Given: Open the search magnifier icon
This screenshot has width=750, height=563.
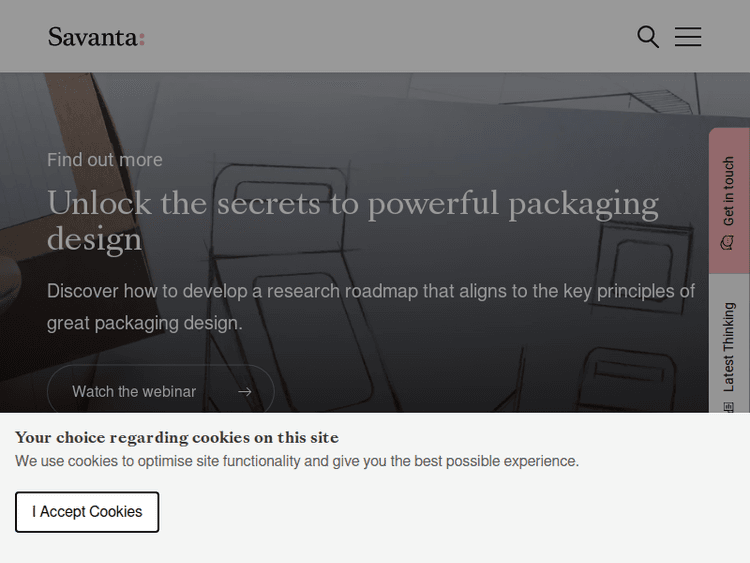Looking at the screenshot, I should coord(648,37).
